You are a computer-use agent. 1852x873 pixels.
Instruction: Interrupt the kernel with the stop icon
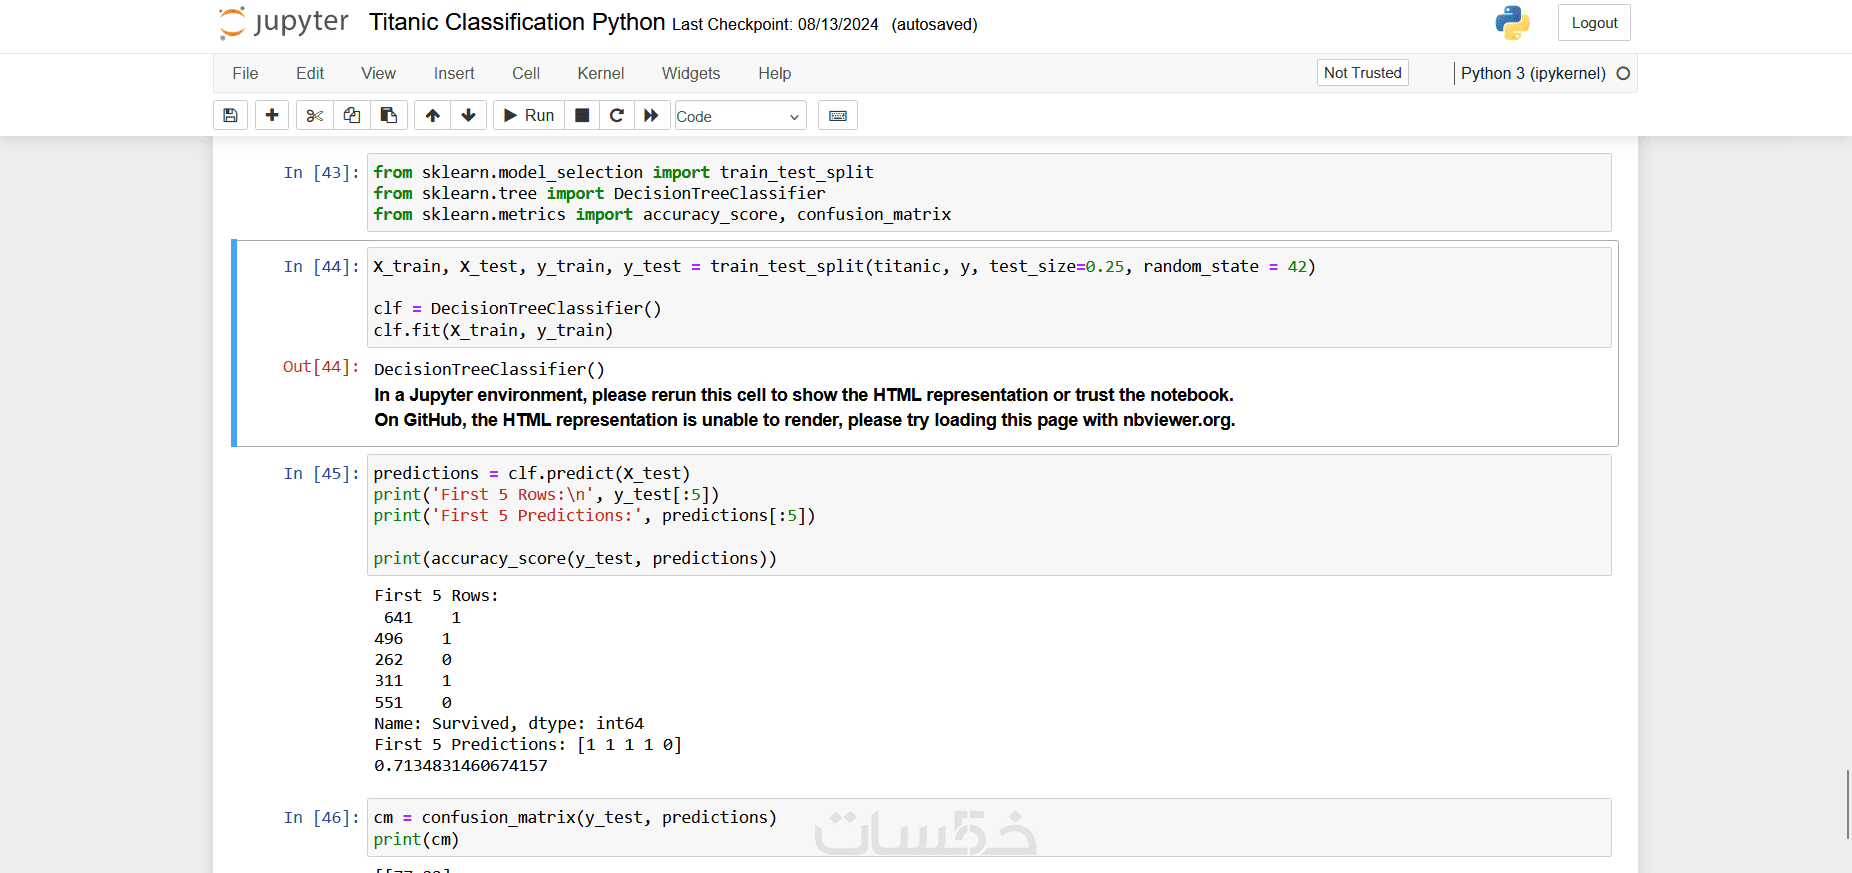click(x=582, y=116)
